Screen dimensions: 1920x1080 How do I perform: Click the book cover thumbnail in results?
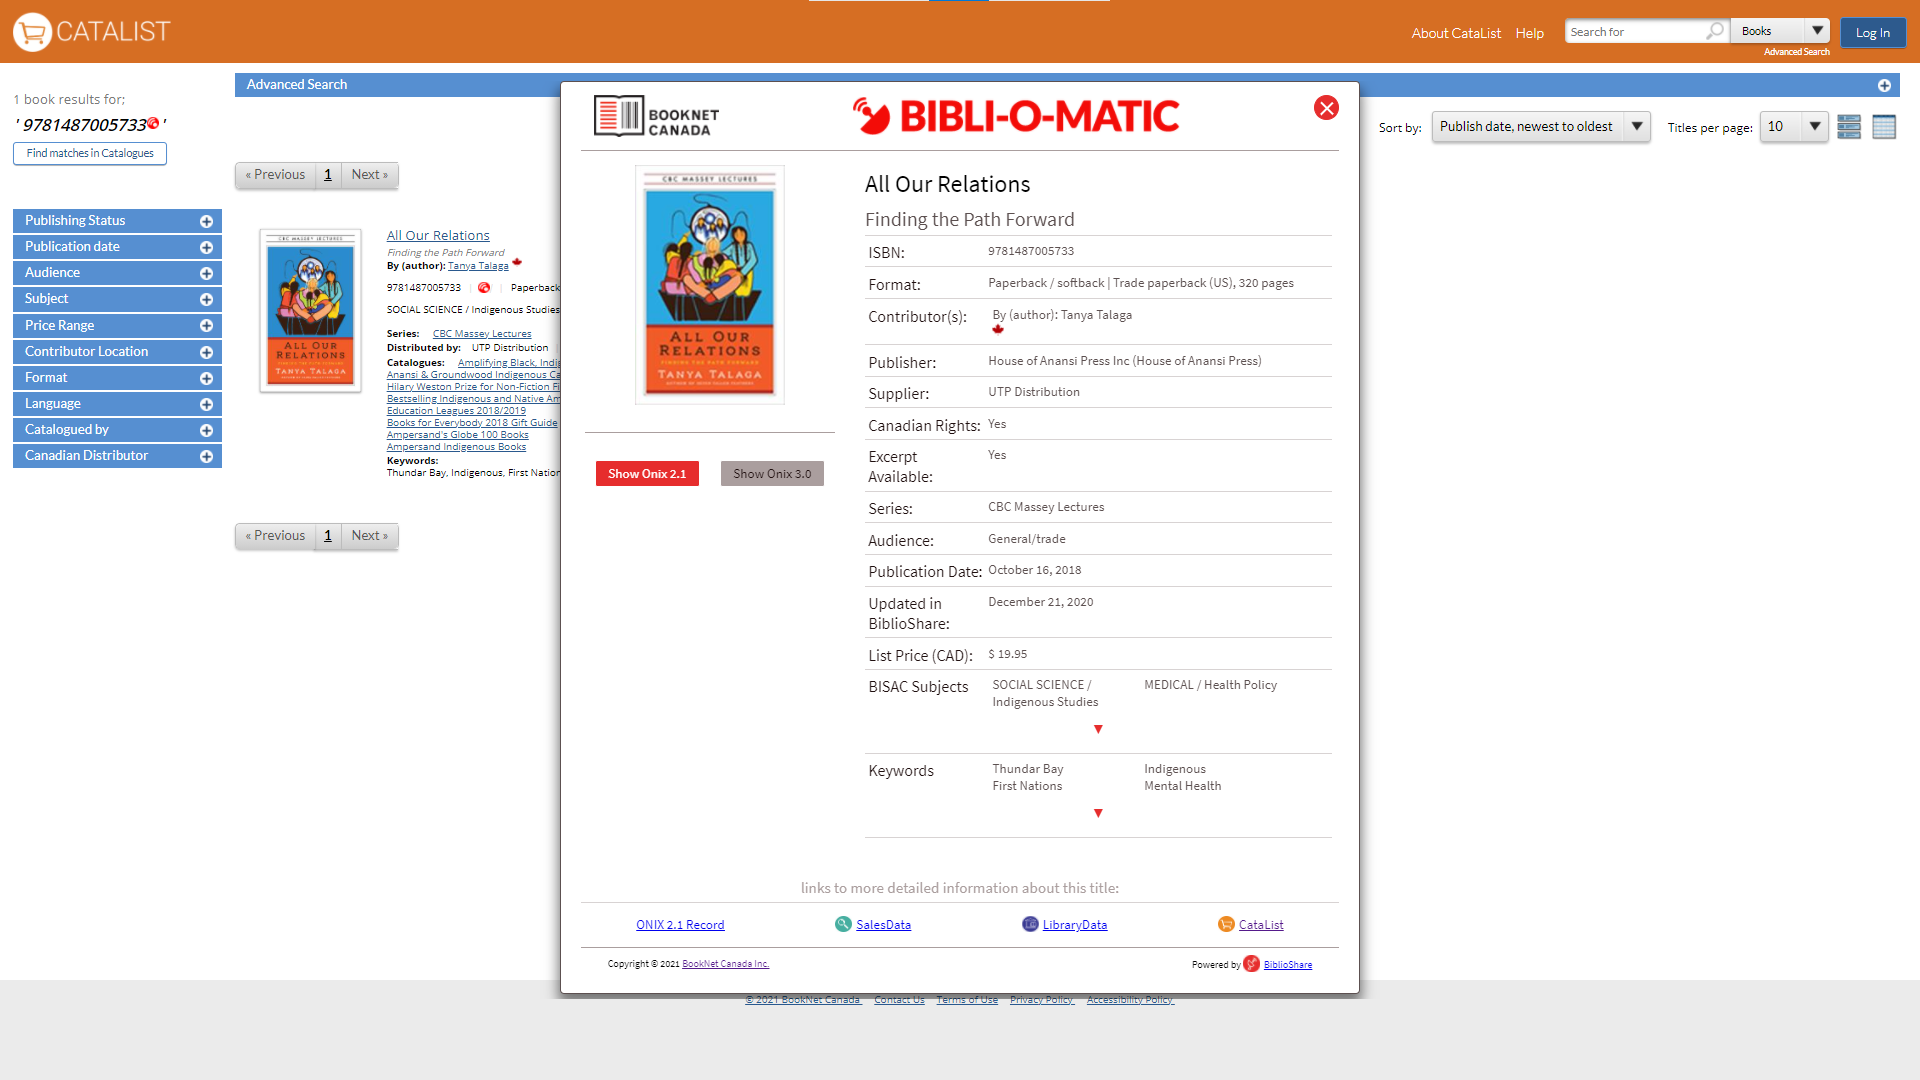pyautogui.click(x=311, y=311)
